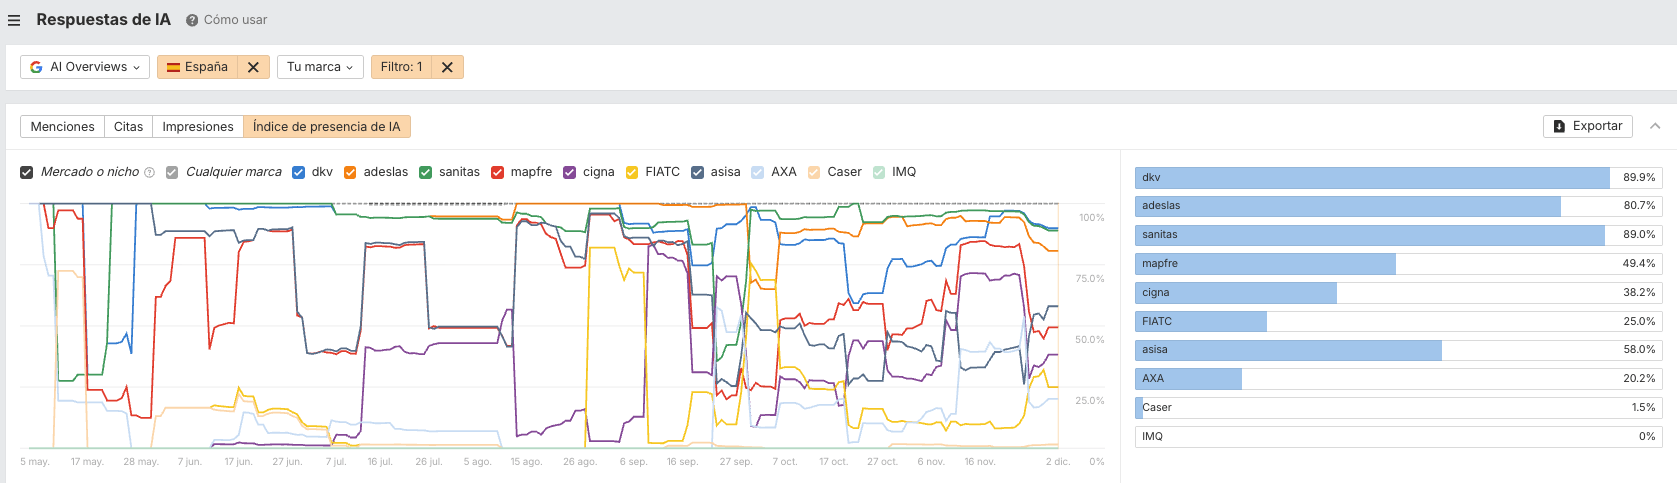Viewport: 1677px width, 483px height.
Task: Collapse the chart panel with chevron
Action: pos(1655,126)
